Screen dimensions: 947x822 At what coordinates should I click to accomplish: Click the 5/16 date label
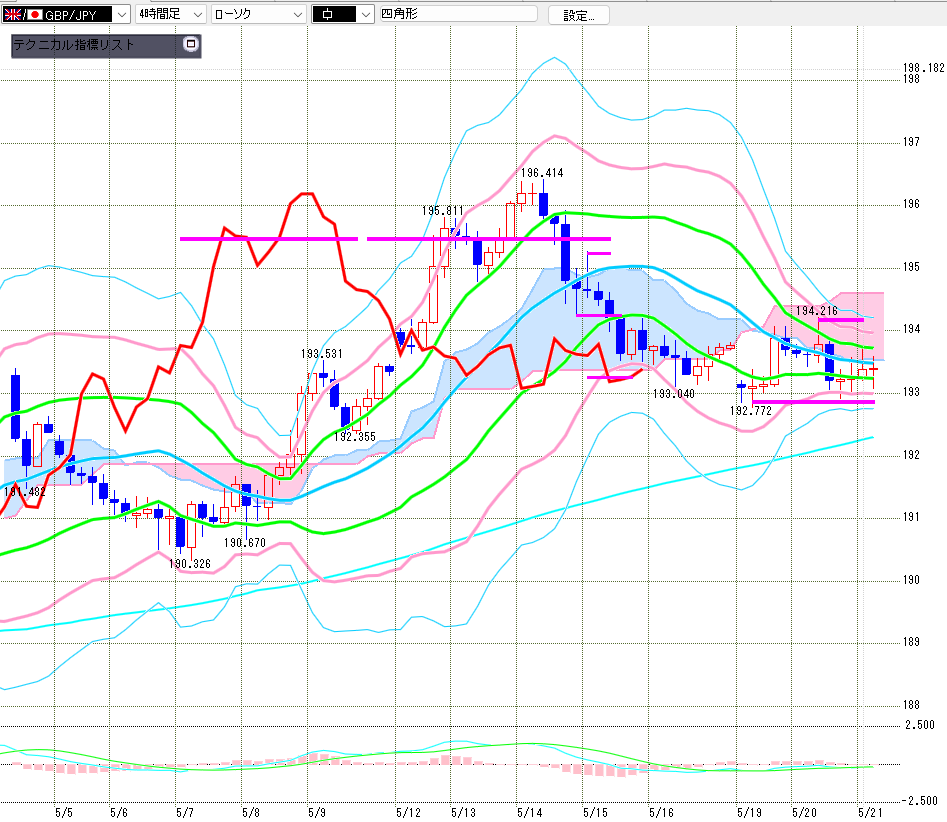click(x=661, y=812)
